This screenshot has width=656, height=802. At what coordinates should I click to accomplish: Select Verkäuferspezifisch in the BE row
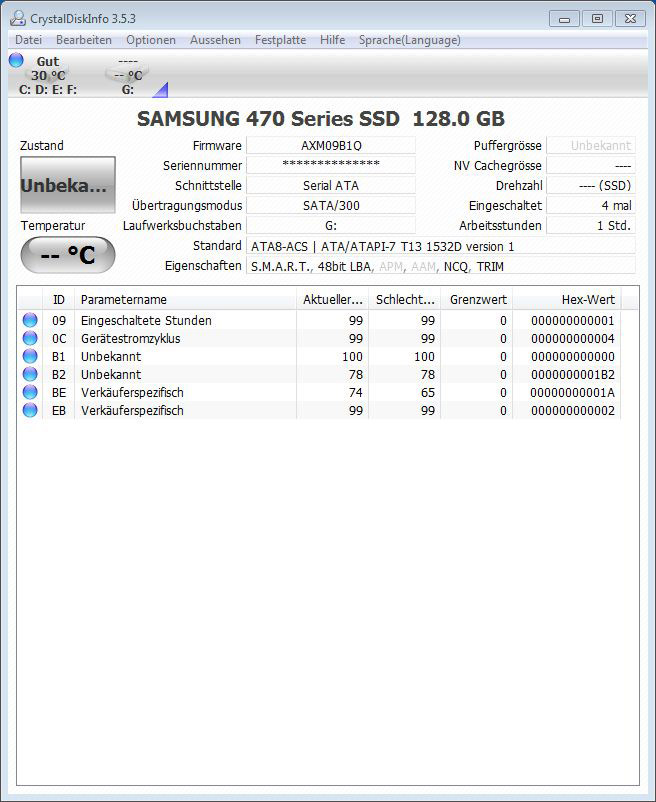point(132,392)
